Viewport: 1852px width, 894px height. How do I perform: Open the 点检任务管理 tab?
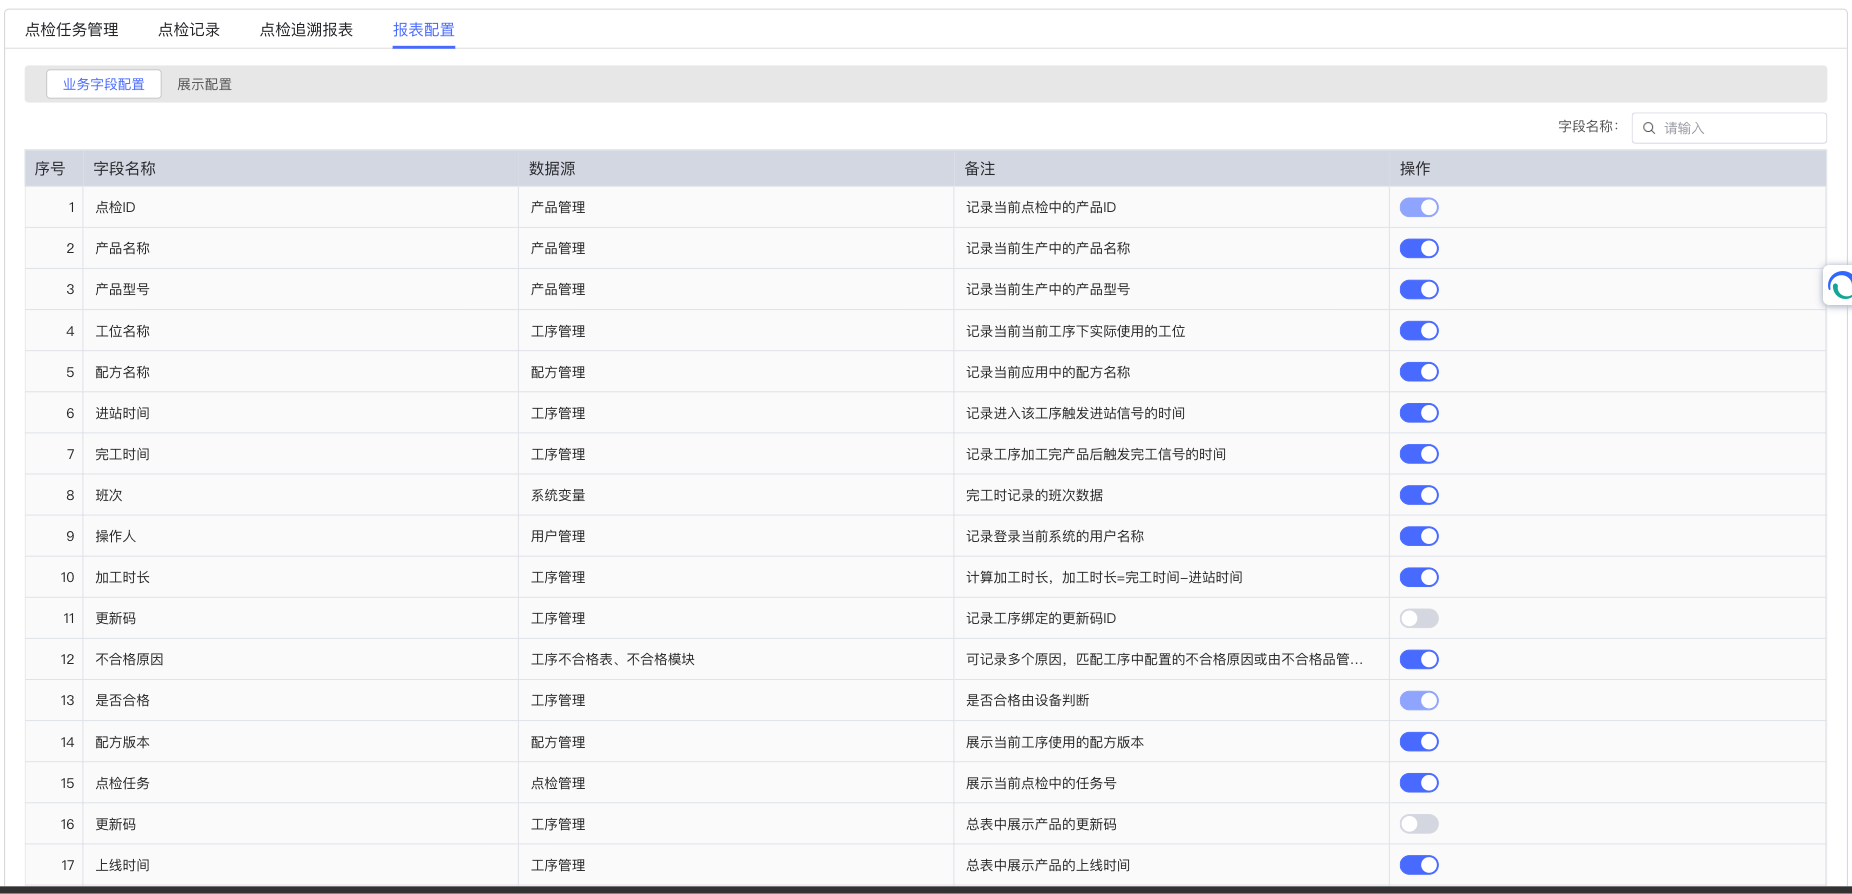pos(72,30)
